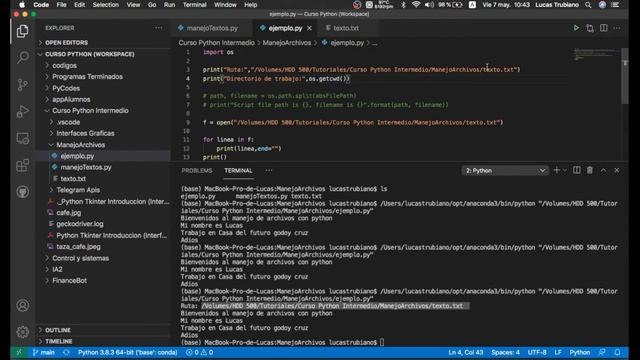Run the Python file with play icon
Viewport: 640px width, 360px height.
click(x=576, y=28)
